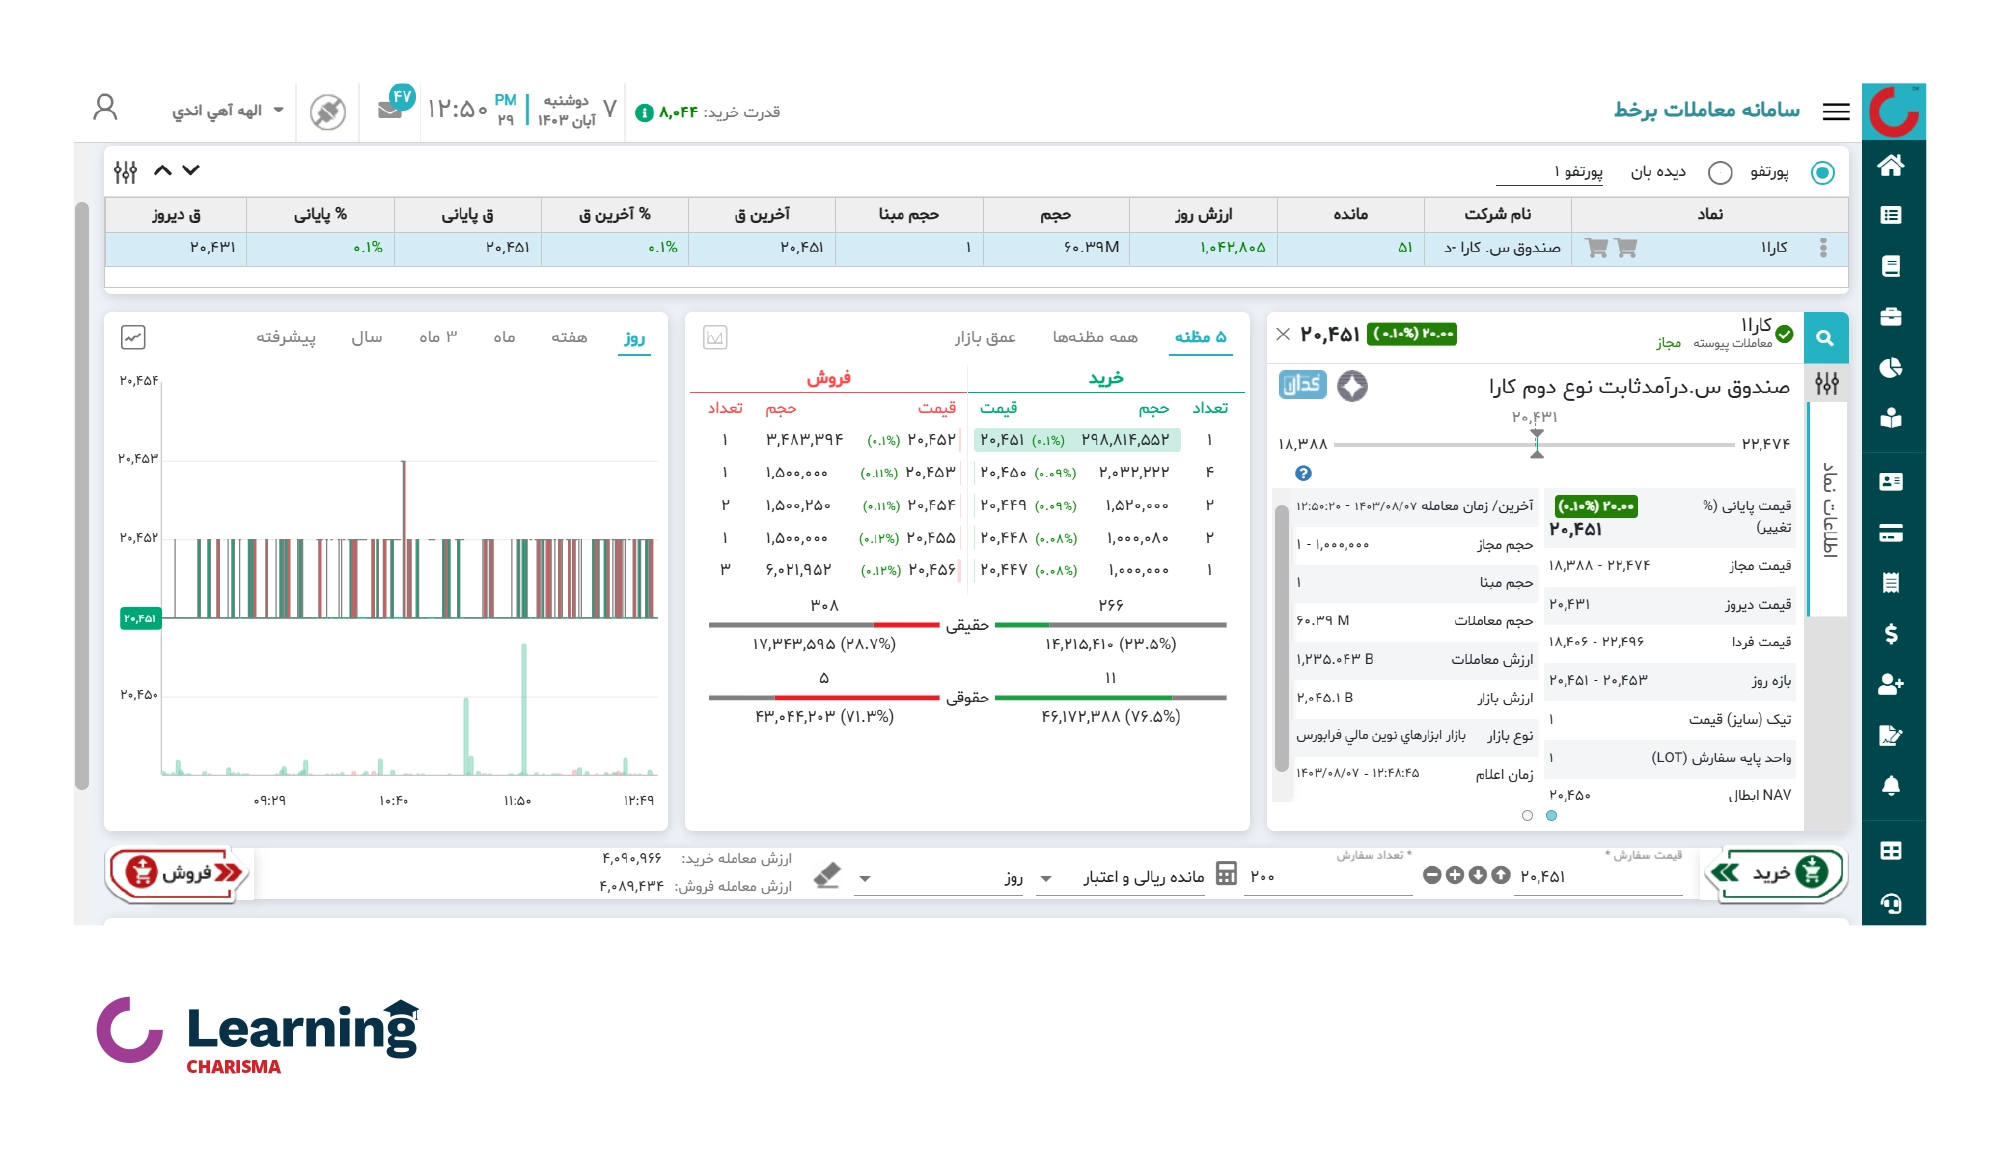Open the headset support icon in the sidebar
The image size is (2000, 1163).
[x=1890, y=904]
